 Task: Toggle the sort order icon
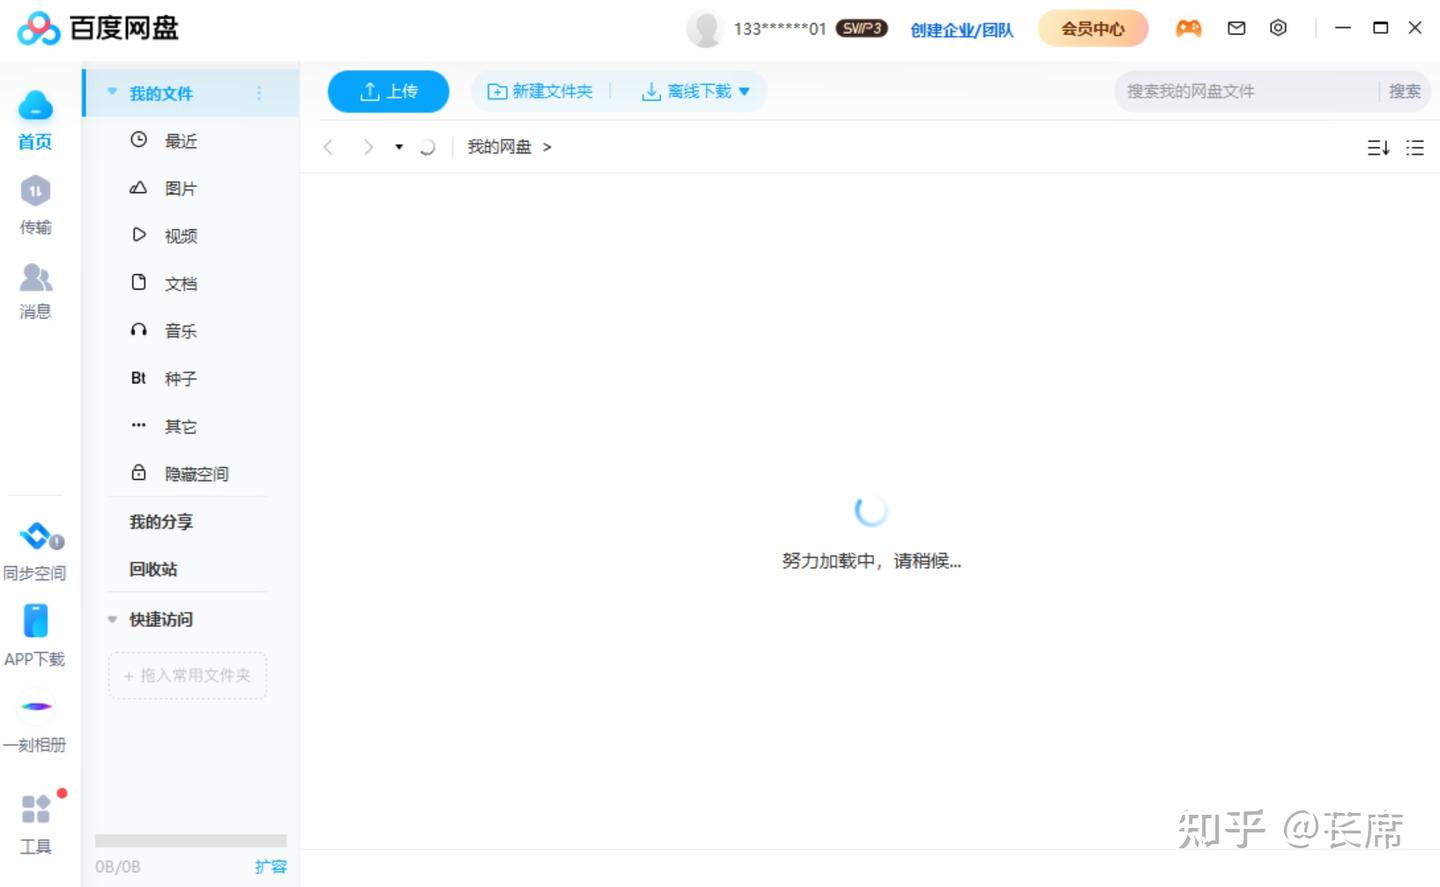[1378, 148]
